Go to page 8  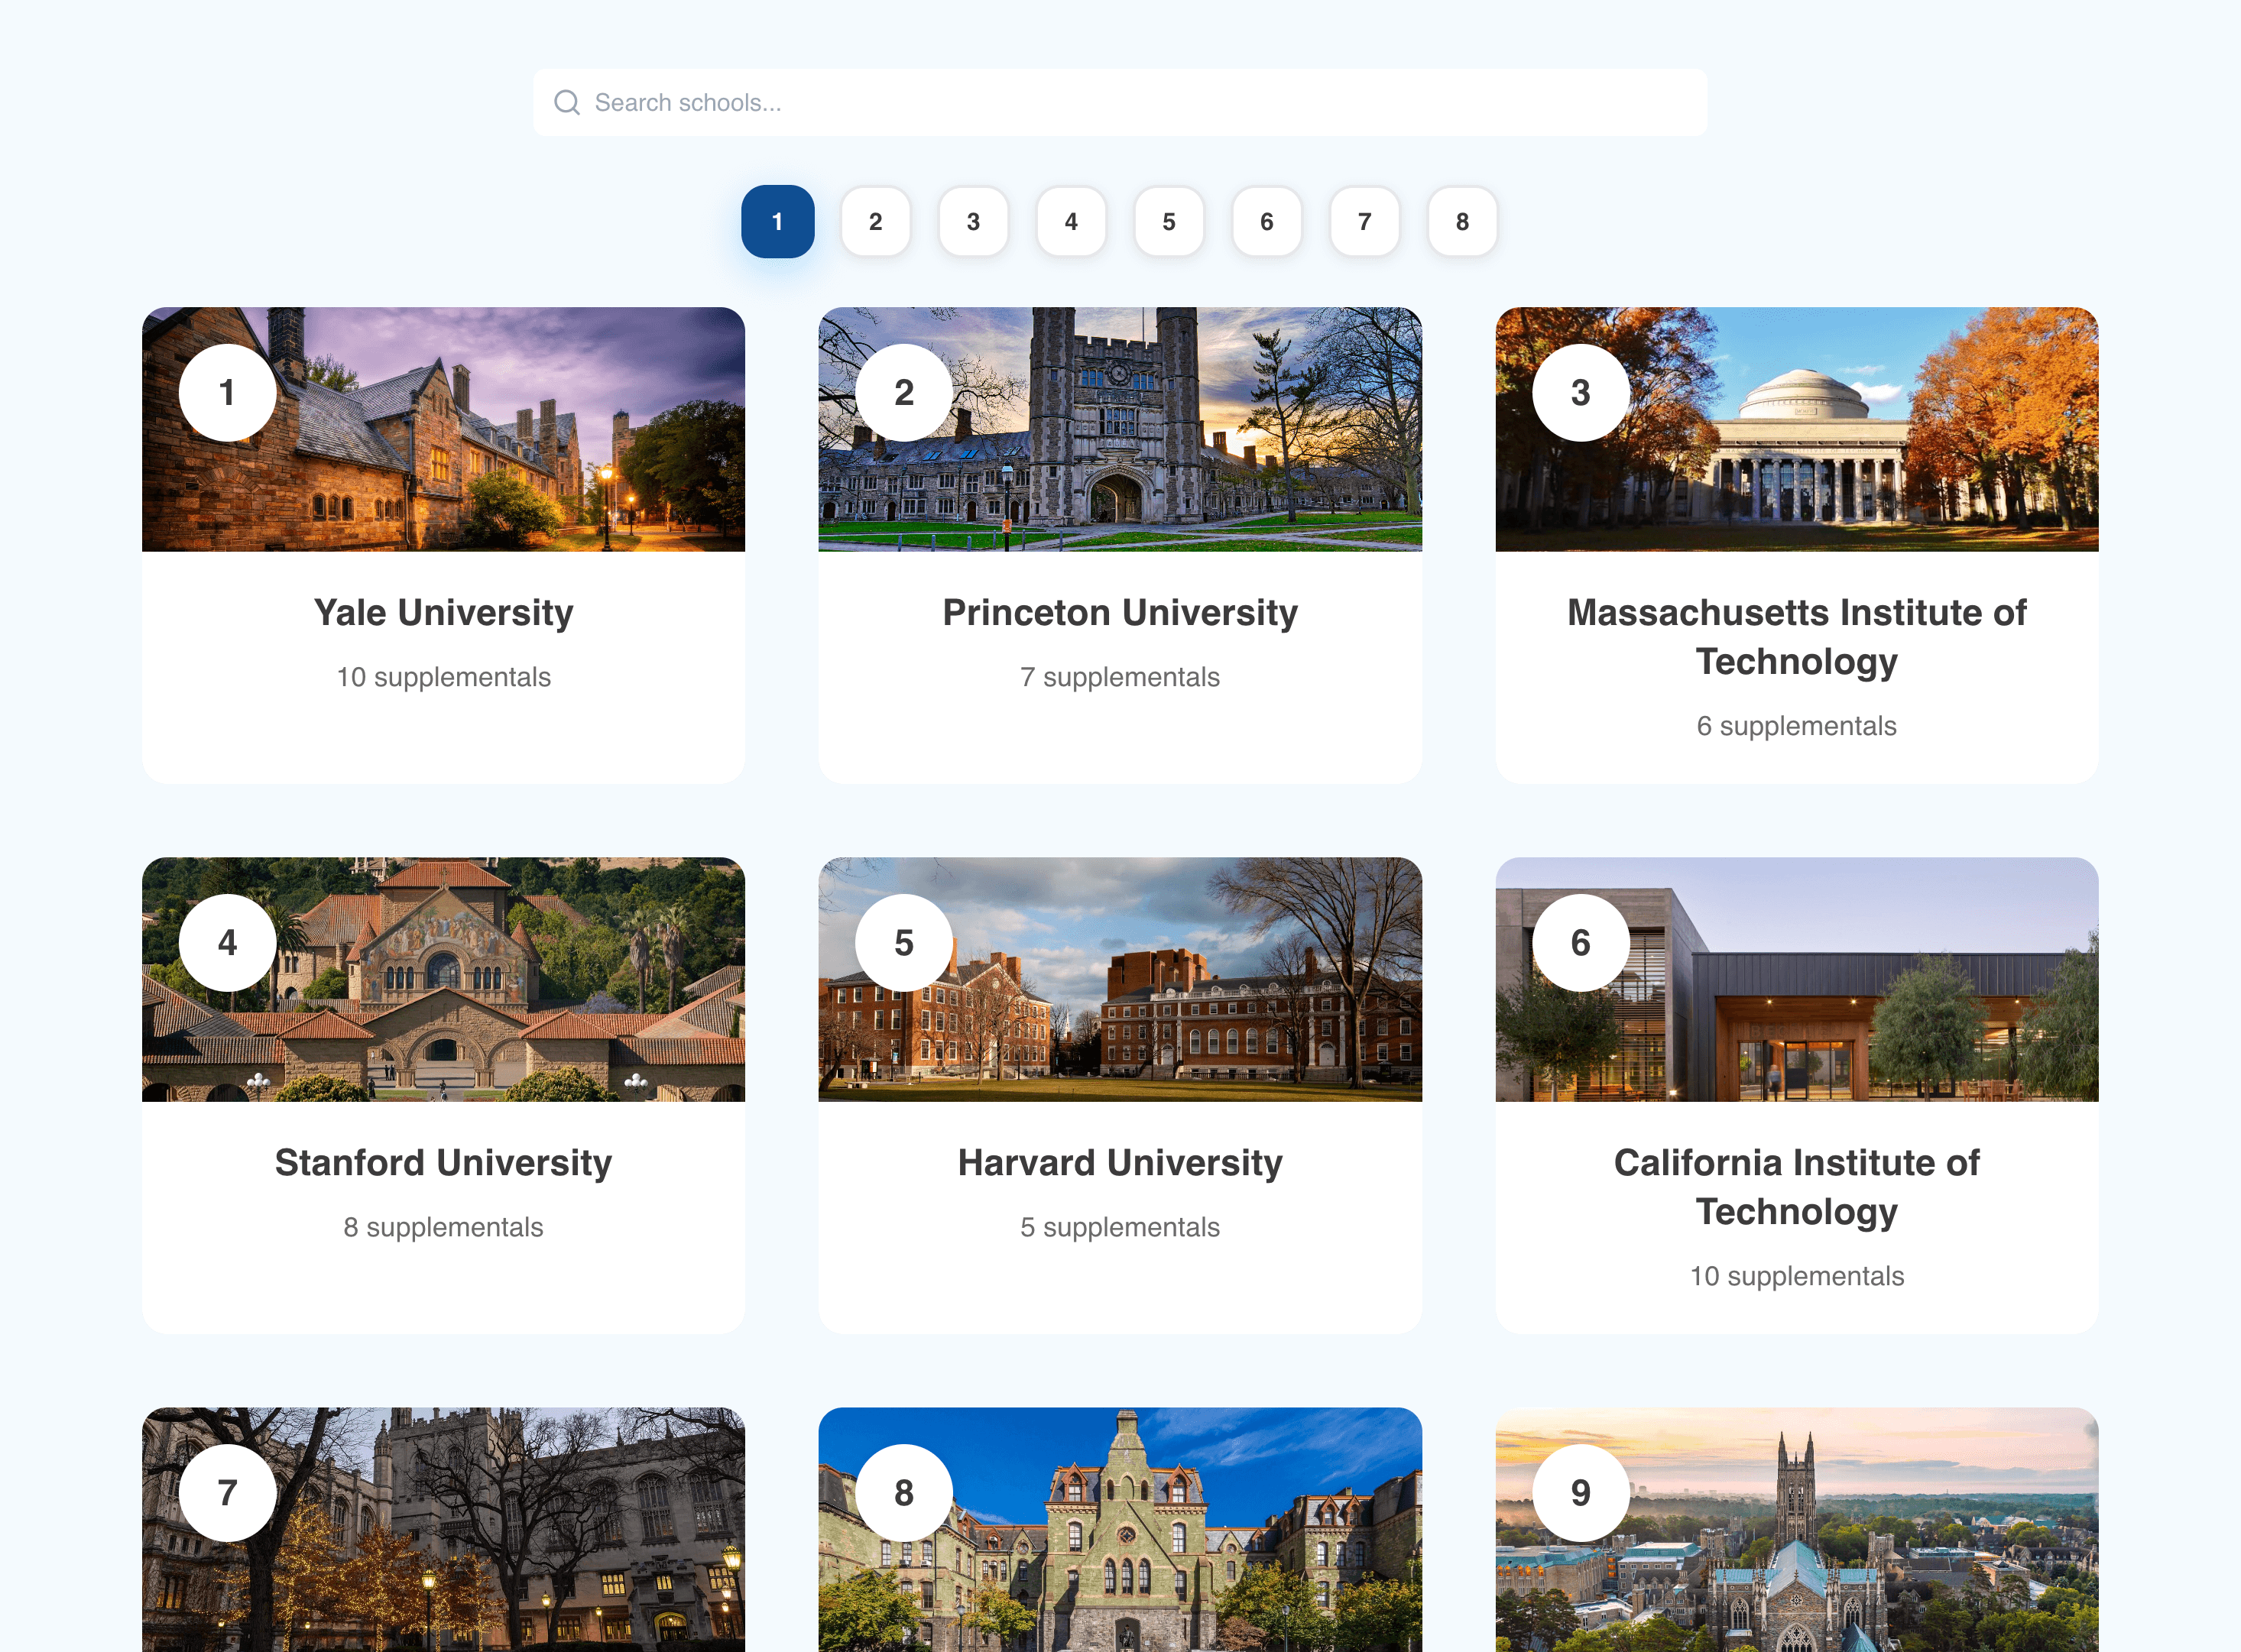coord(1463,221)
